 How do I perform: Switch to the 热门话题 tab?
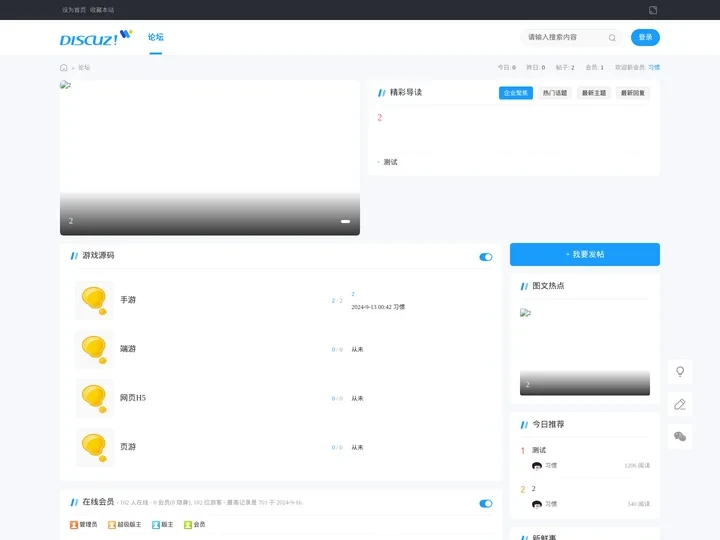pyautogui.click(x=555, y=93)
